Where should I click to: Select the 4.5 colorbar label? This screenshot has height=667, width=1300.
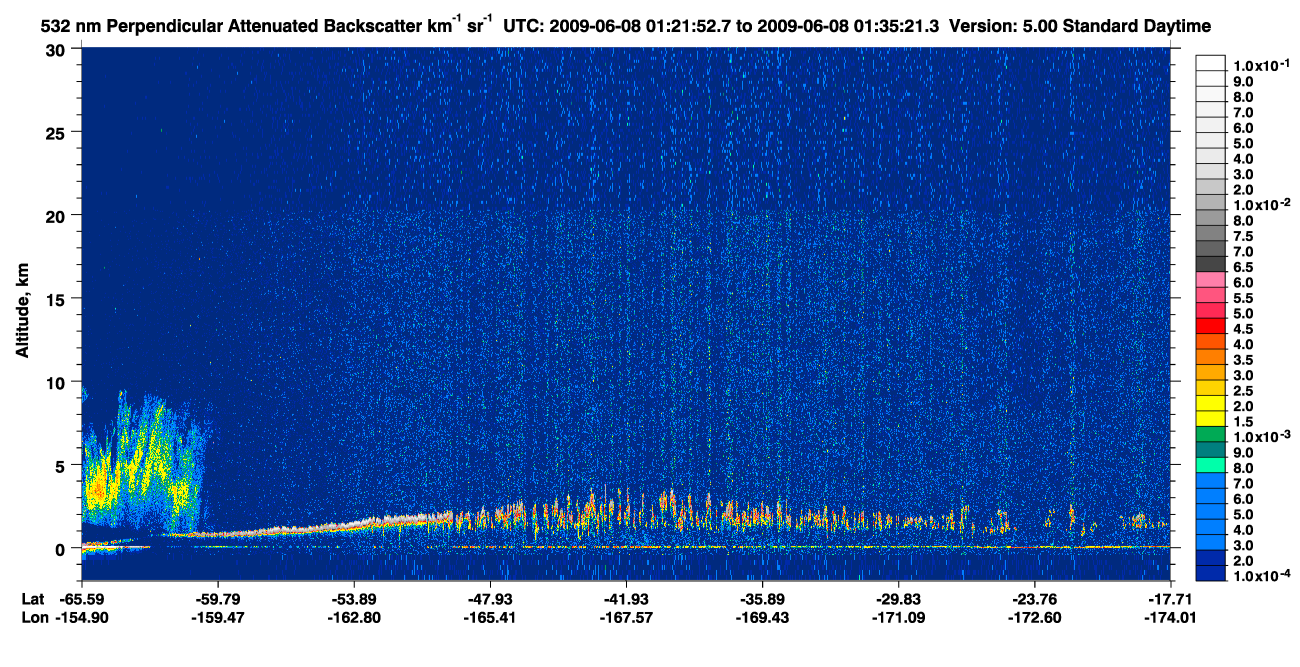click(x=1245, y=329)
